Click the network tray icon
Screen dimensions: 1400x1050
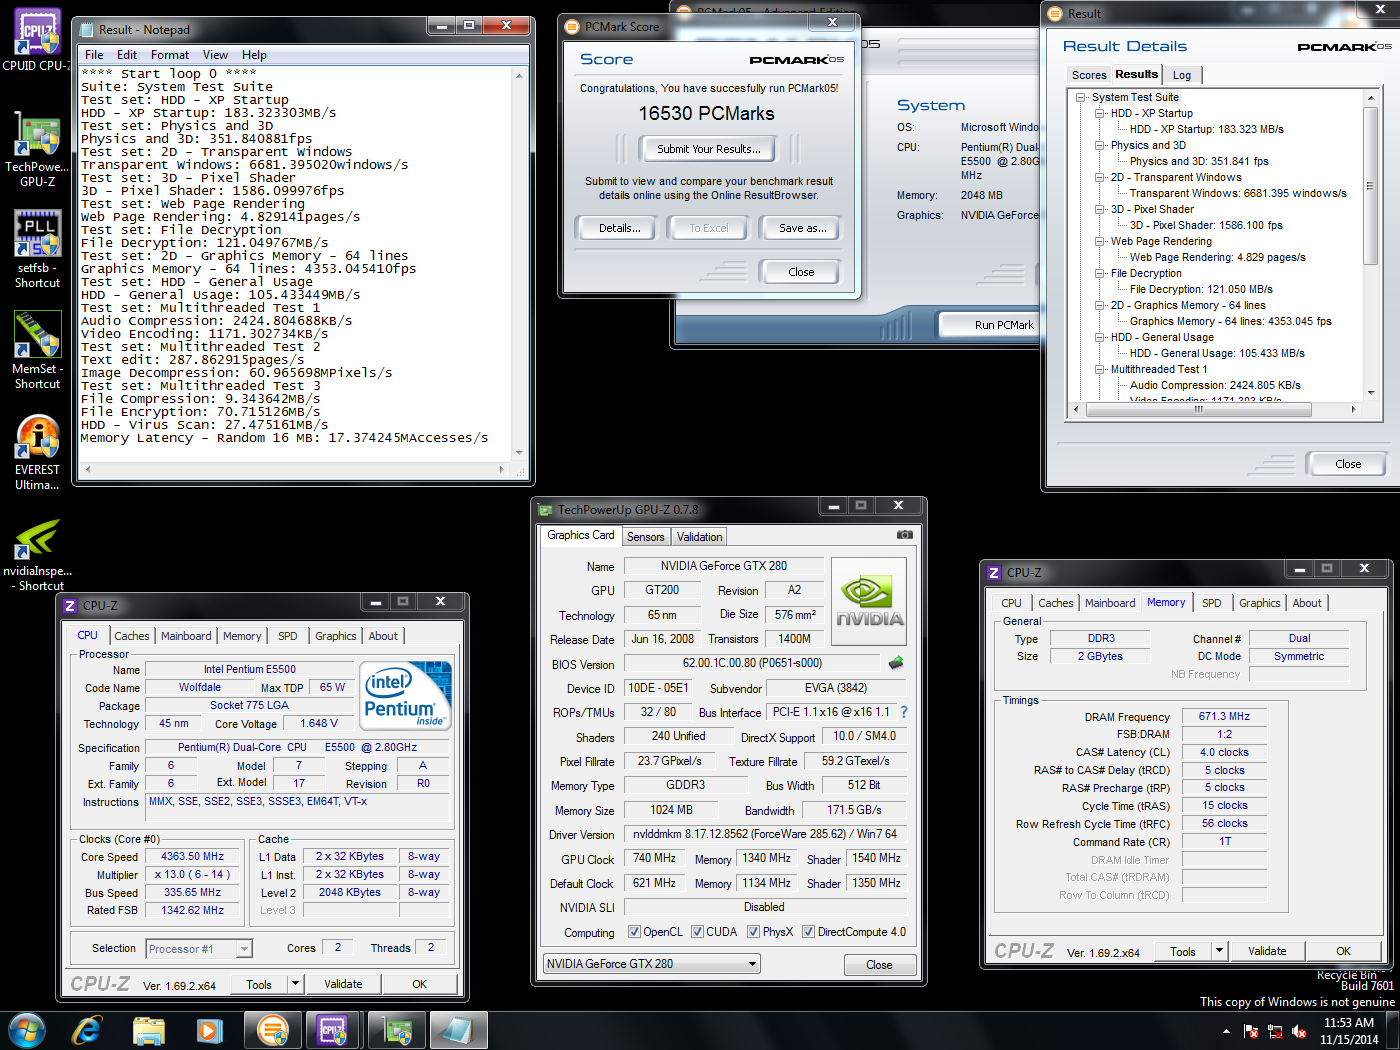[1275, 1031]
